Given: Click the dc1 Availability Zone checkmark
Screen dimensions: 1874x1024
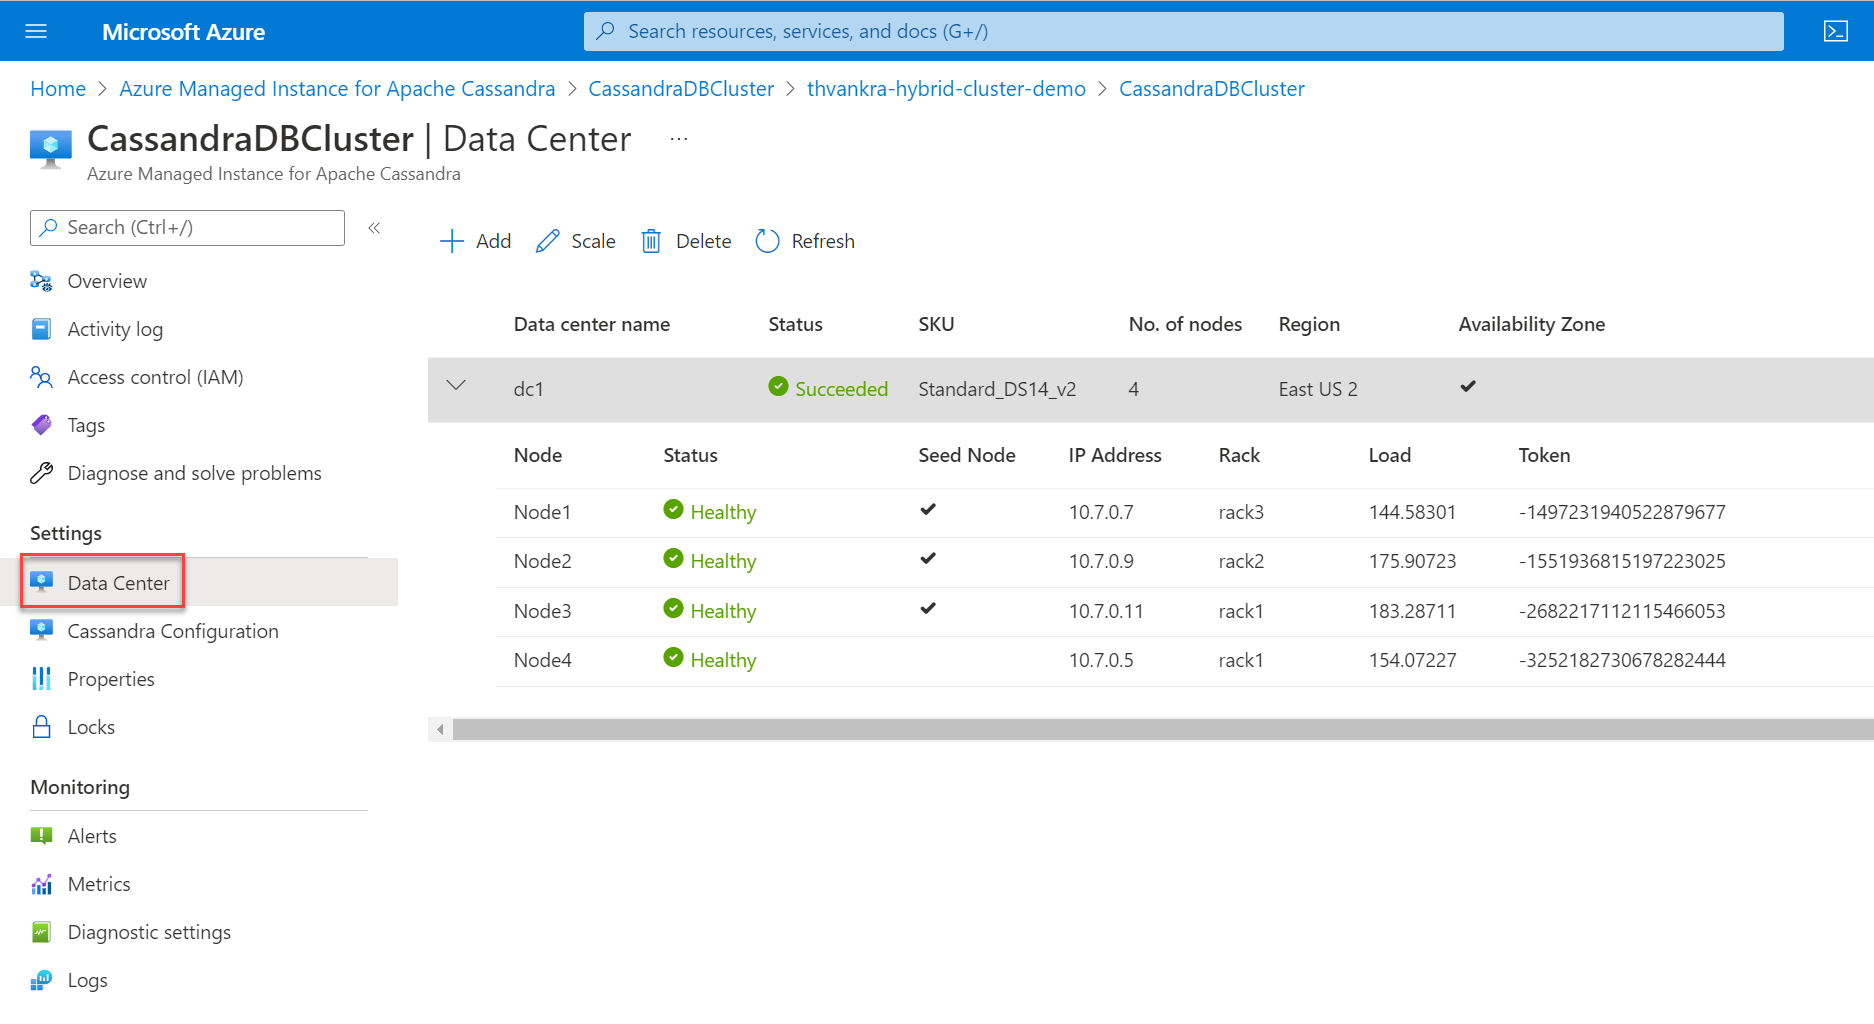Looking at the screenshot, I should point(1468,387).
